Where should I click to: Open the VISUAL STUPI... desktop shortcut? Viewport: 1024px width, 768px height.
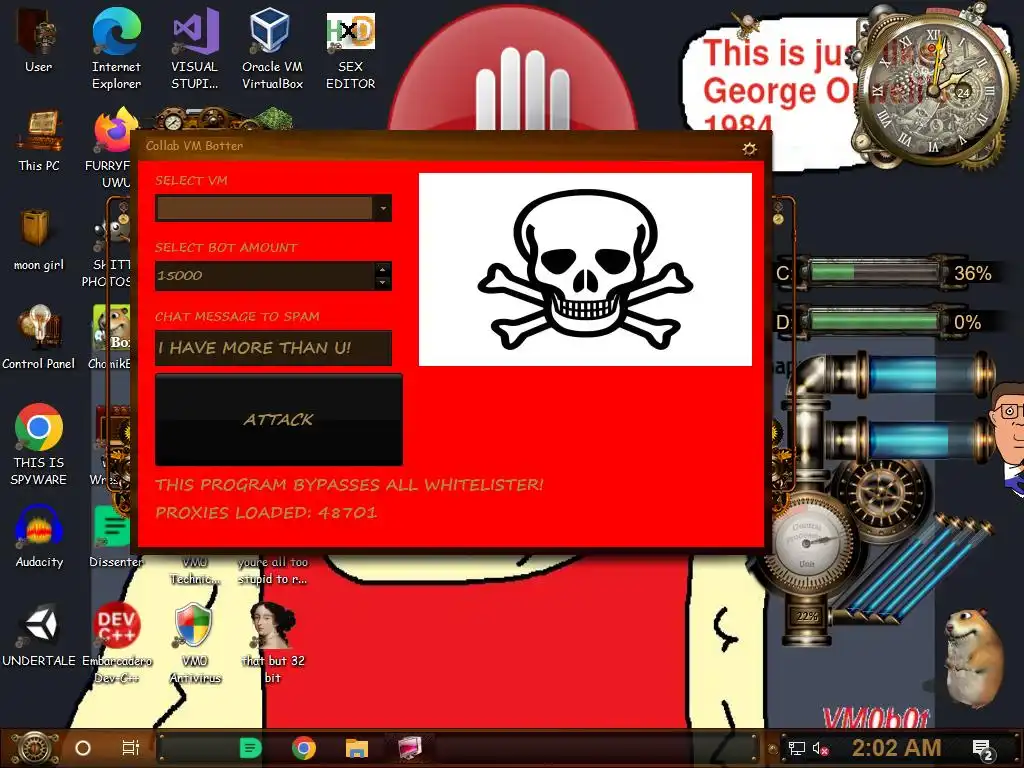coord(195,49)
